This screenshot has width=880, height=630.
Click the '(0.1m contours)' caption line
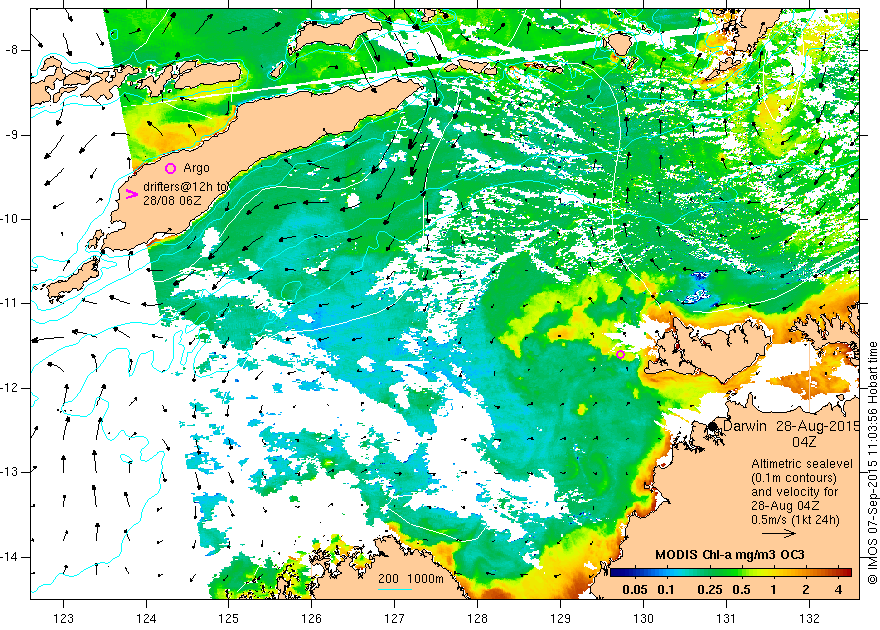click(794, 478)
